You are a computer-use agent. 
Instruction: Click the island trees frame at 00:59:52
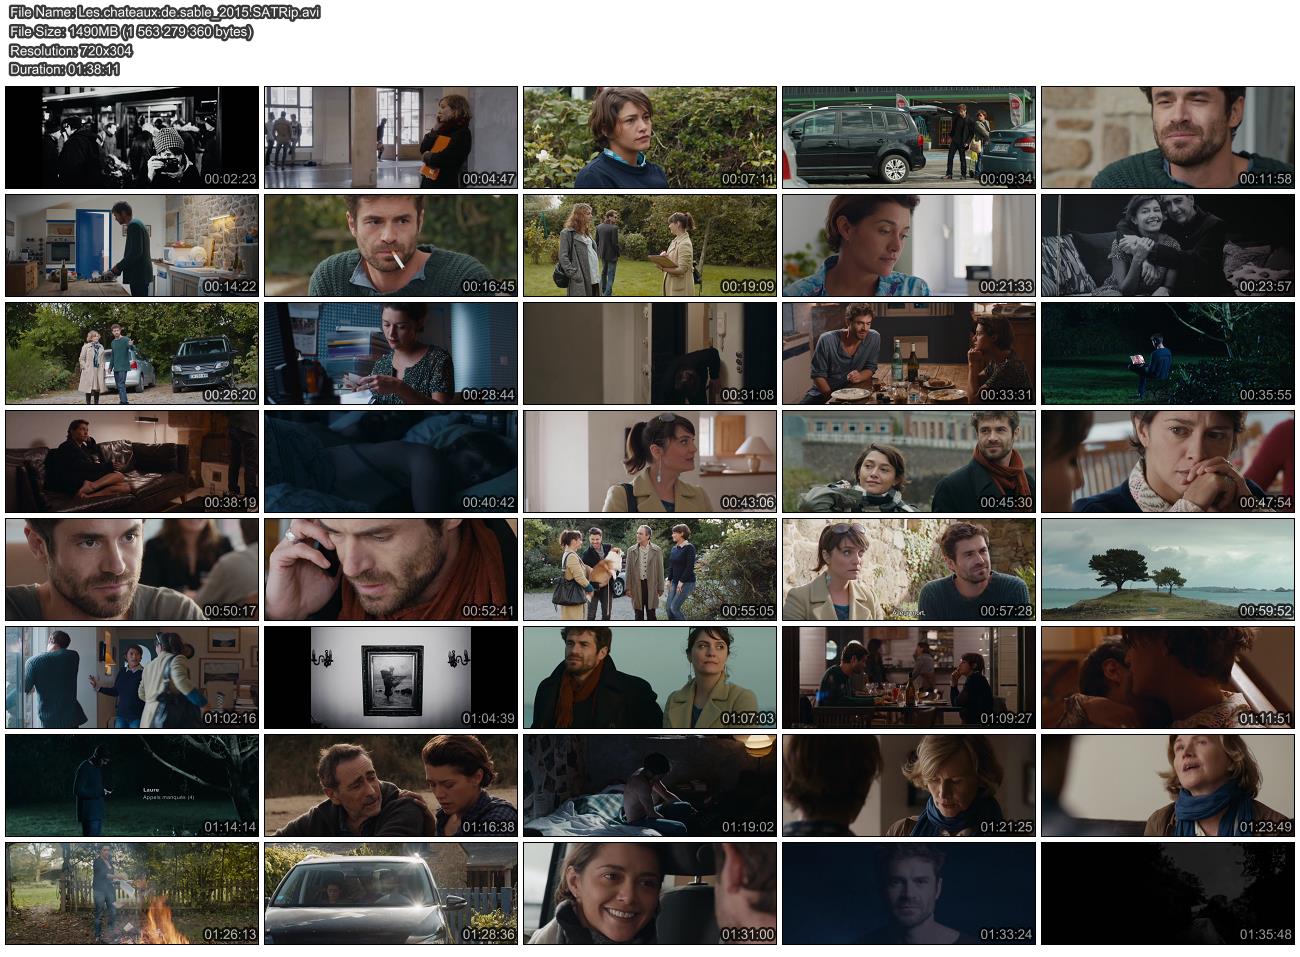tap(1168, 569)
